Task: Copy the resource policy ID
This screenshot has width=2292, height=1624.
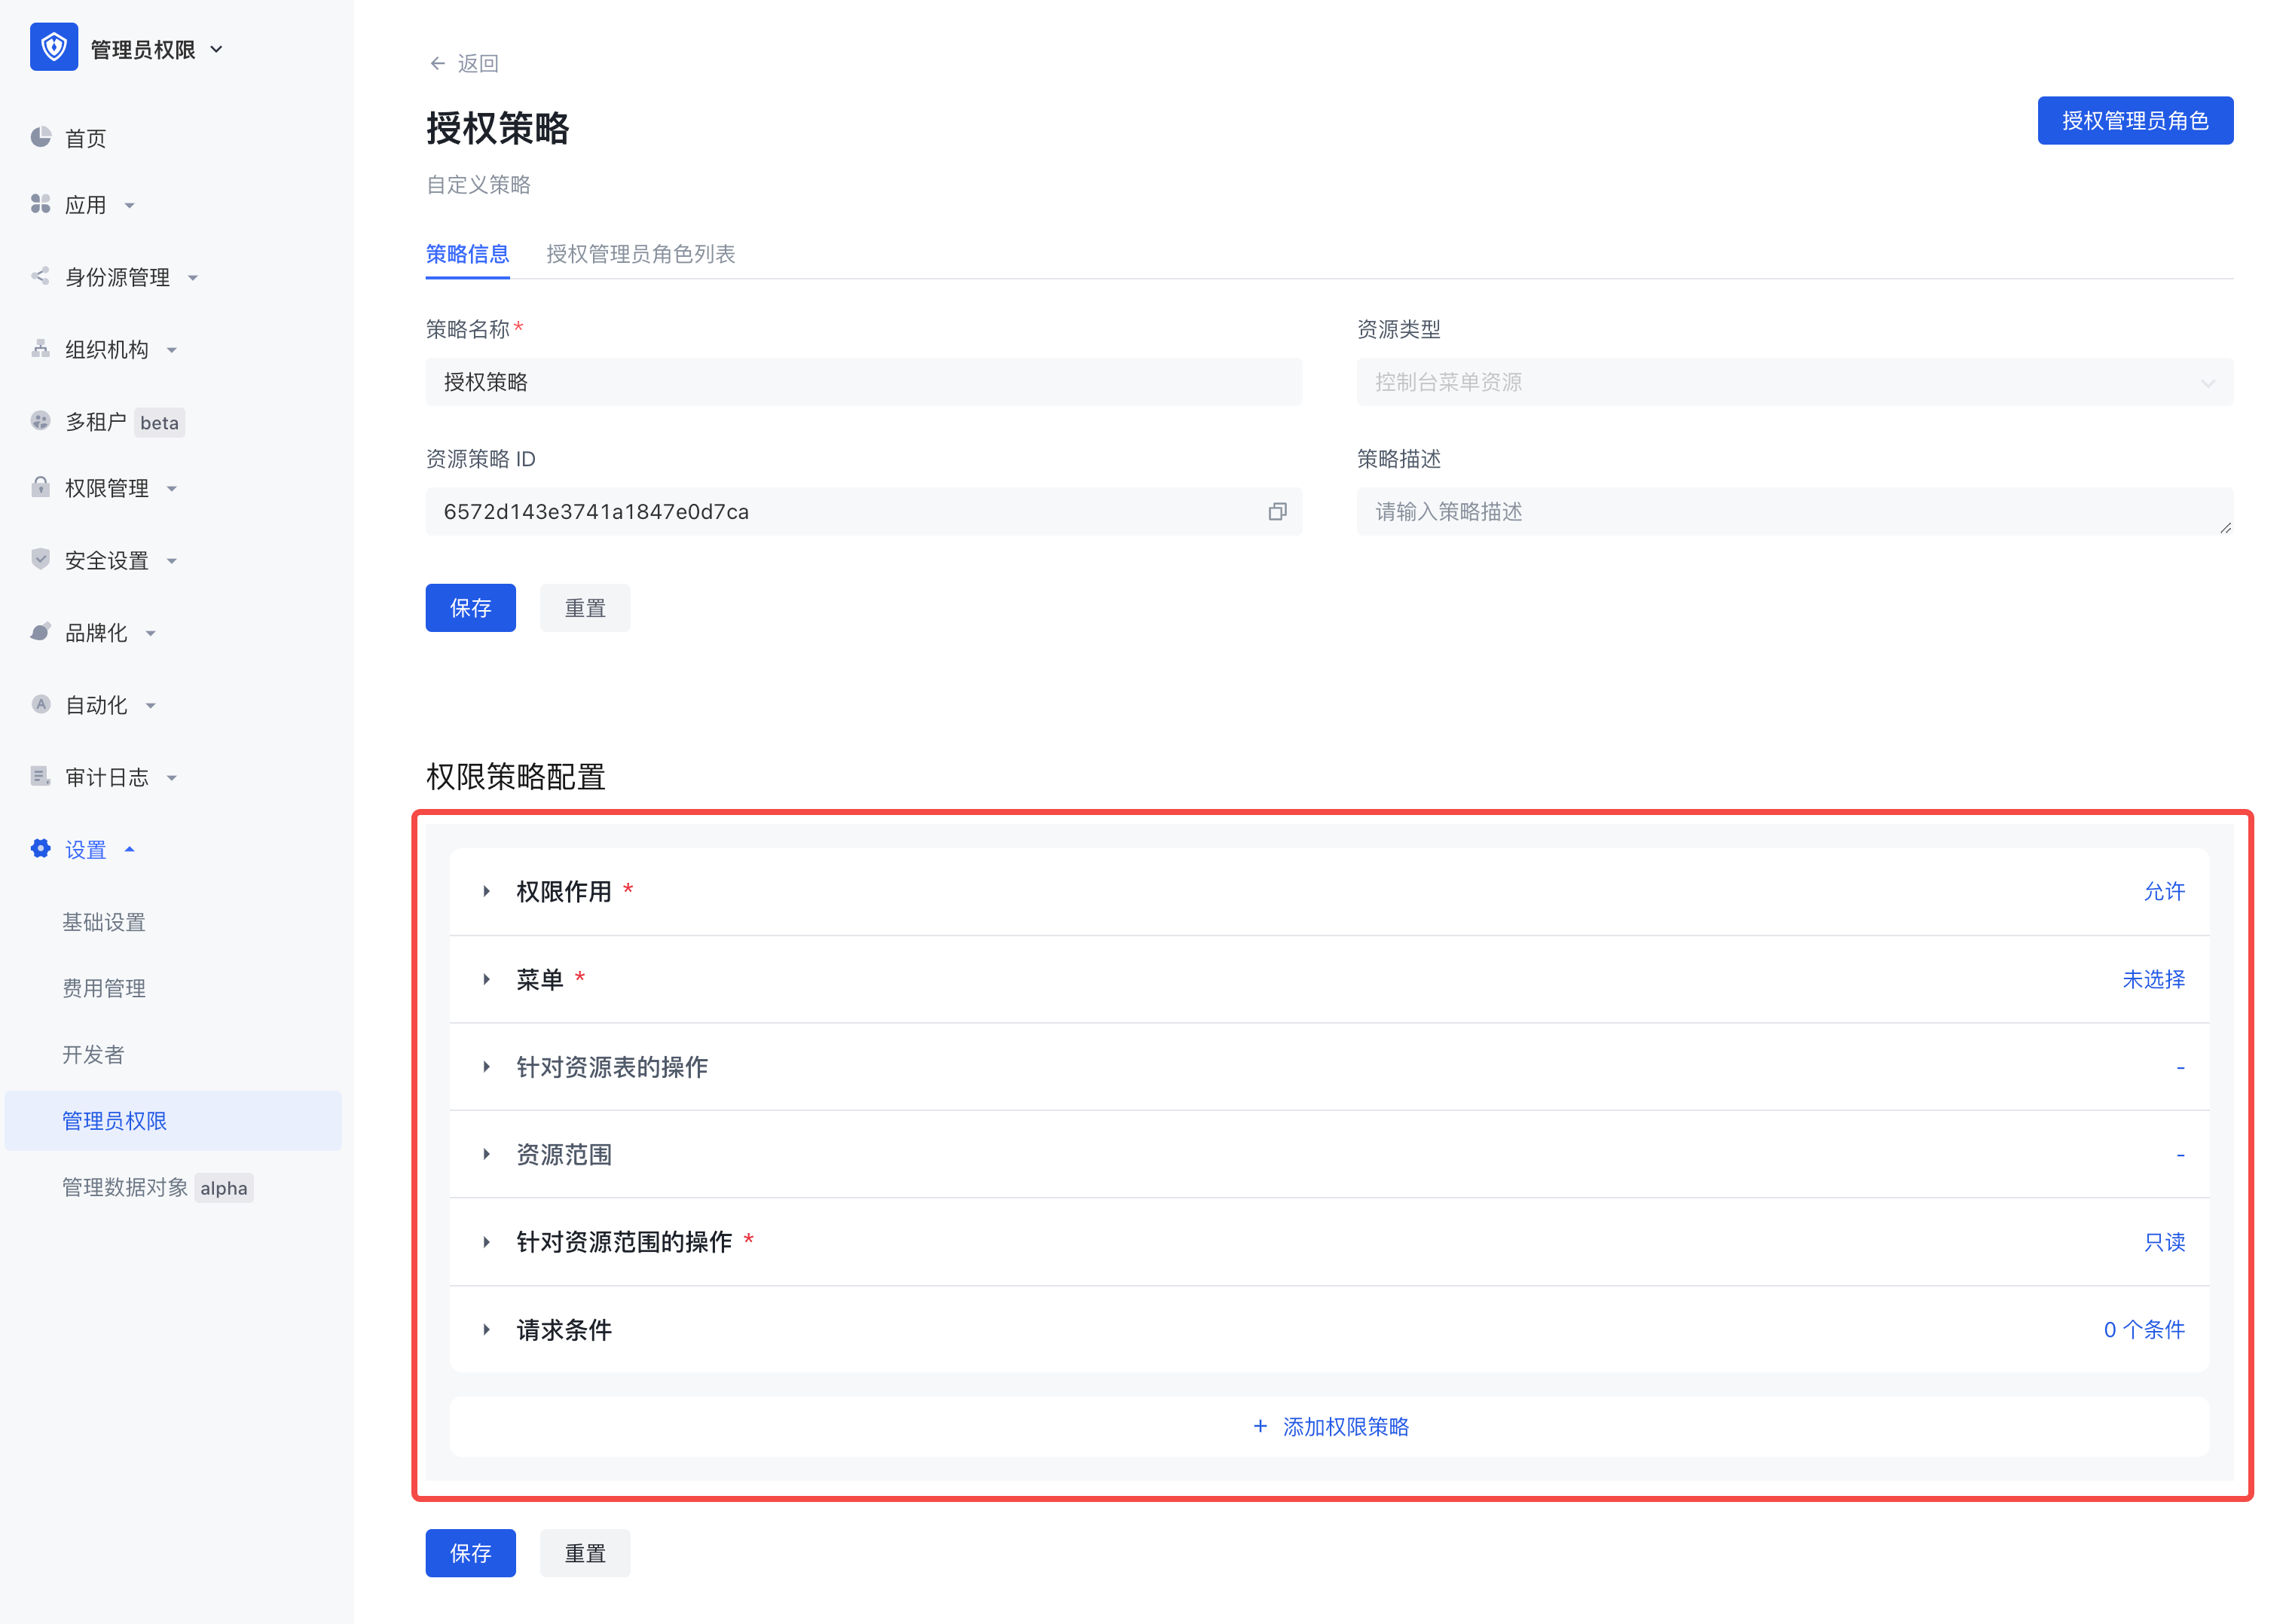Action: coord(1277,512)
